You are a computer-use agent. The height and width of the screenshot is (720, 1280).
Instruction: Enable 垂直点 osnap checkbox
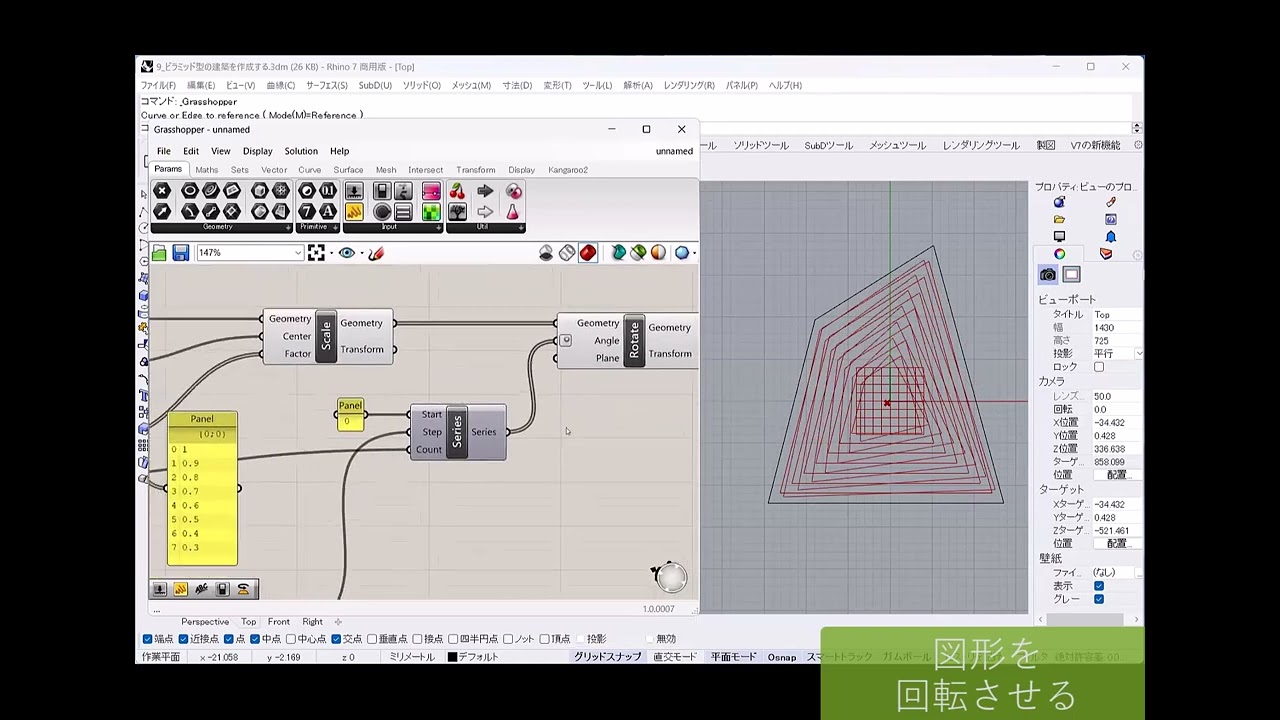pyautogui.click(x=372, y=639)
